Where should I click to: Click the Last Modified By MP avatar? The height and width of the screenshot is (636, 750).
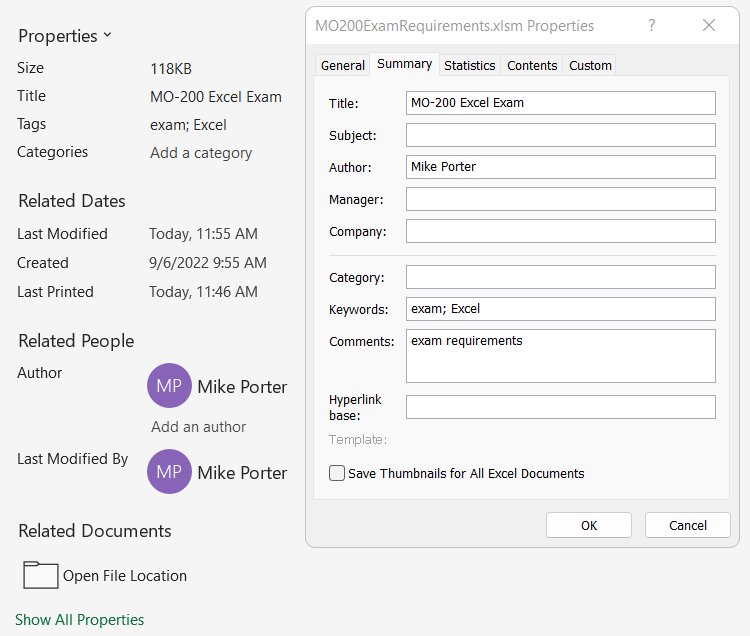(x=169, y=472)
